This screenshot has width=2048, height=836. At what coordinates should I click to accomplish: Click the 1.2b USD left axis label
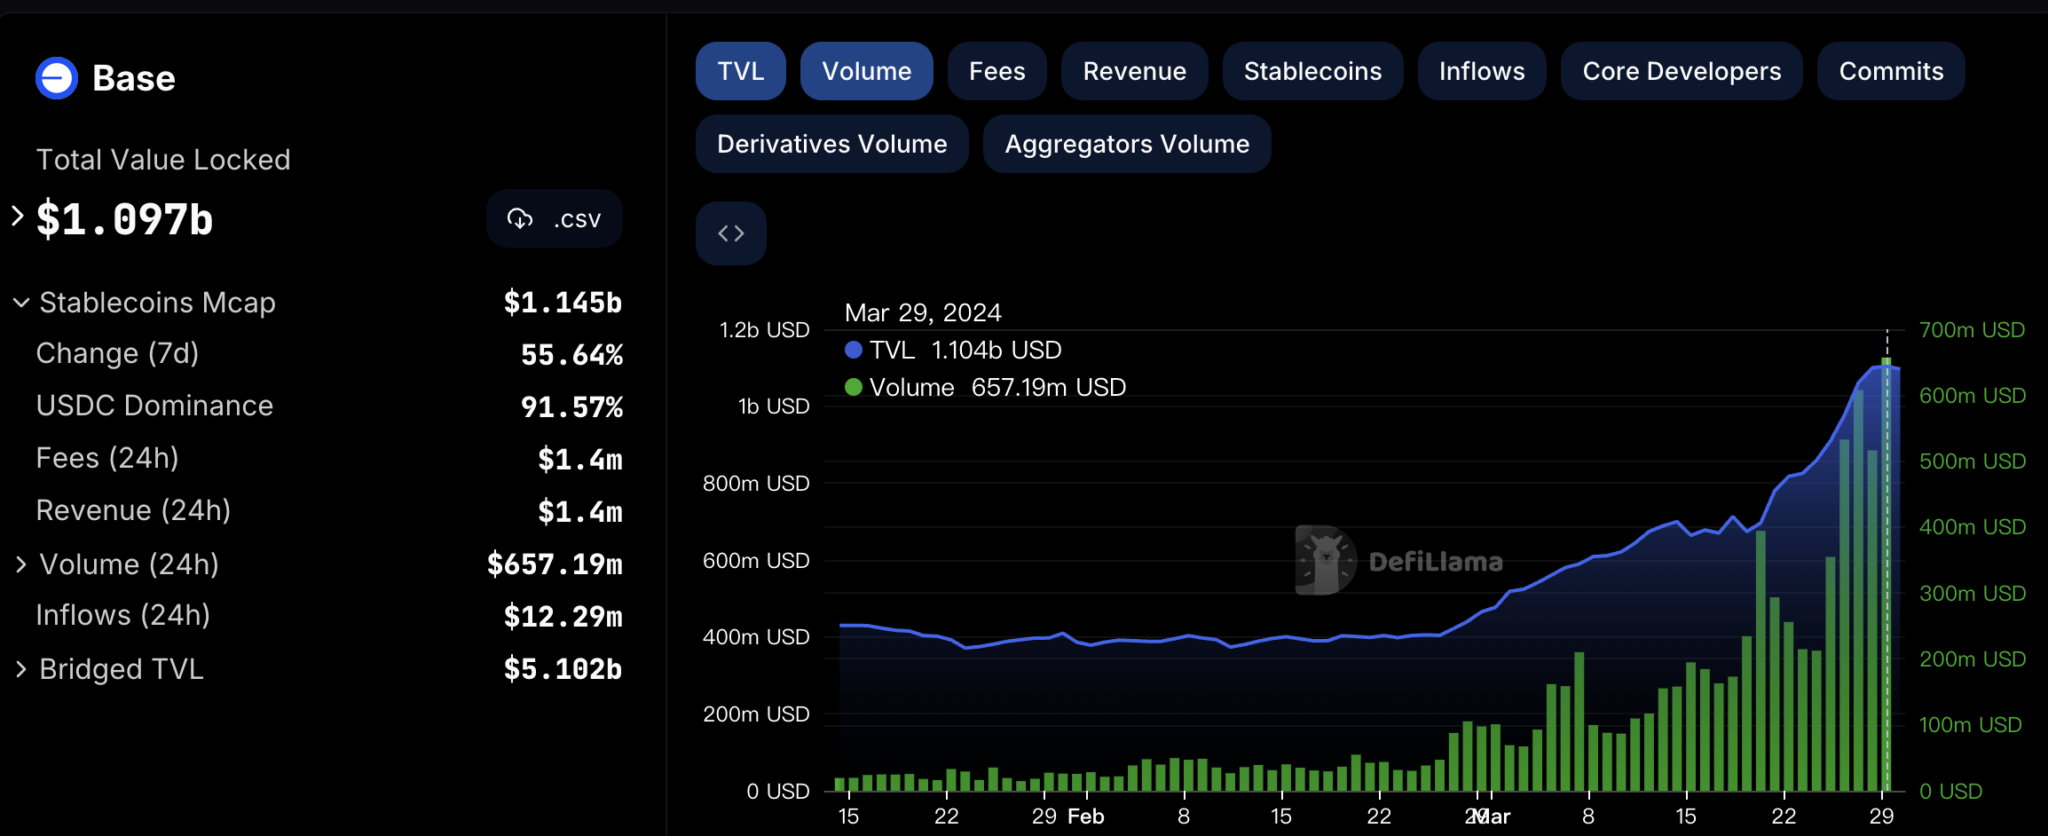click(764, 330)
